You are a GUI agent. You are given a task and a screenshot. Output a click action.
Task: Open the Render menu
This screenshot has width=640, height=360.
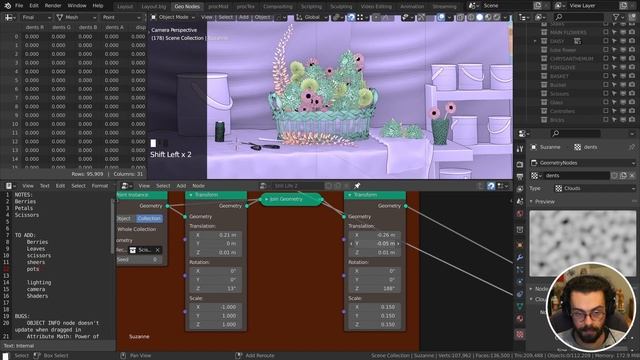[x=53, y=6]
